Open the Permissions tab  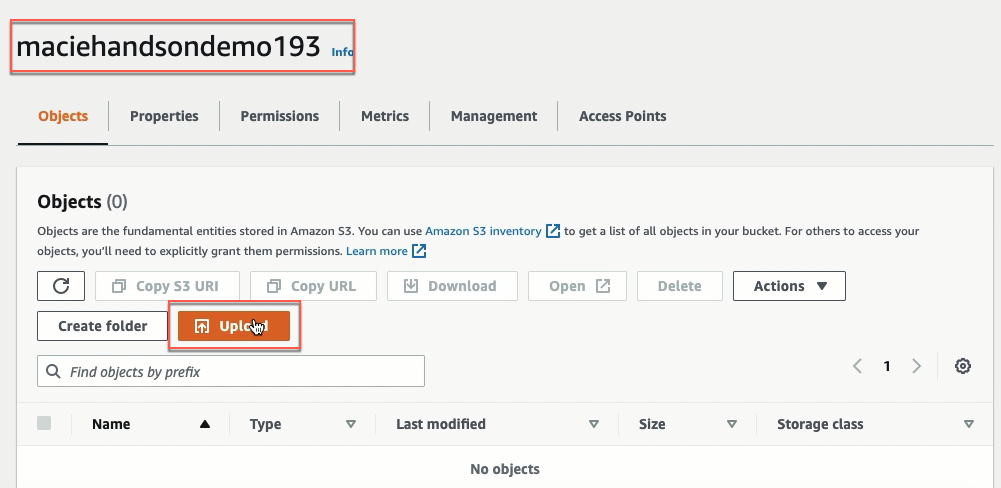pos(280,116)
